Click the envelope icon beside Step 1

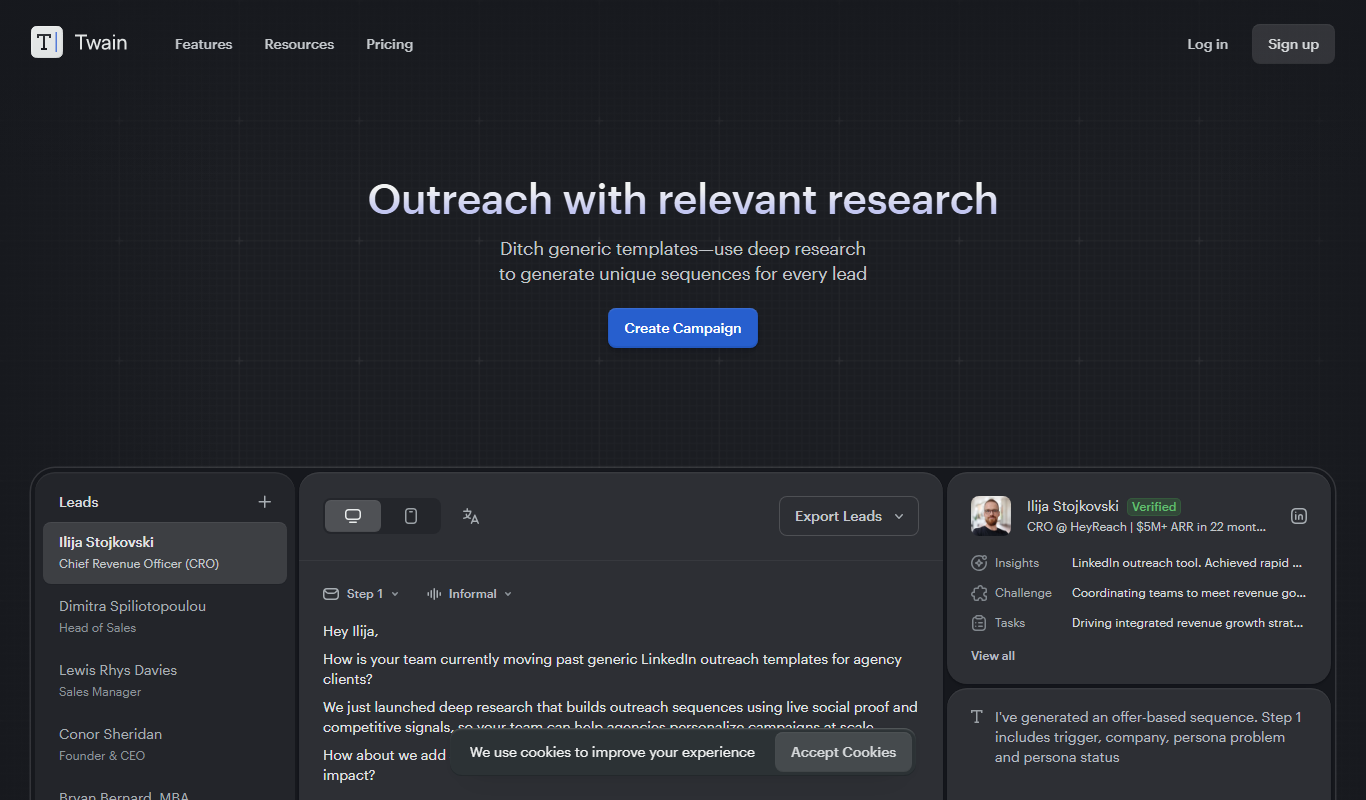pos(331,594)
